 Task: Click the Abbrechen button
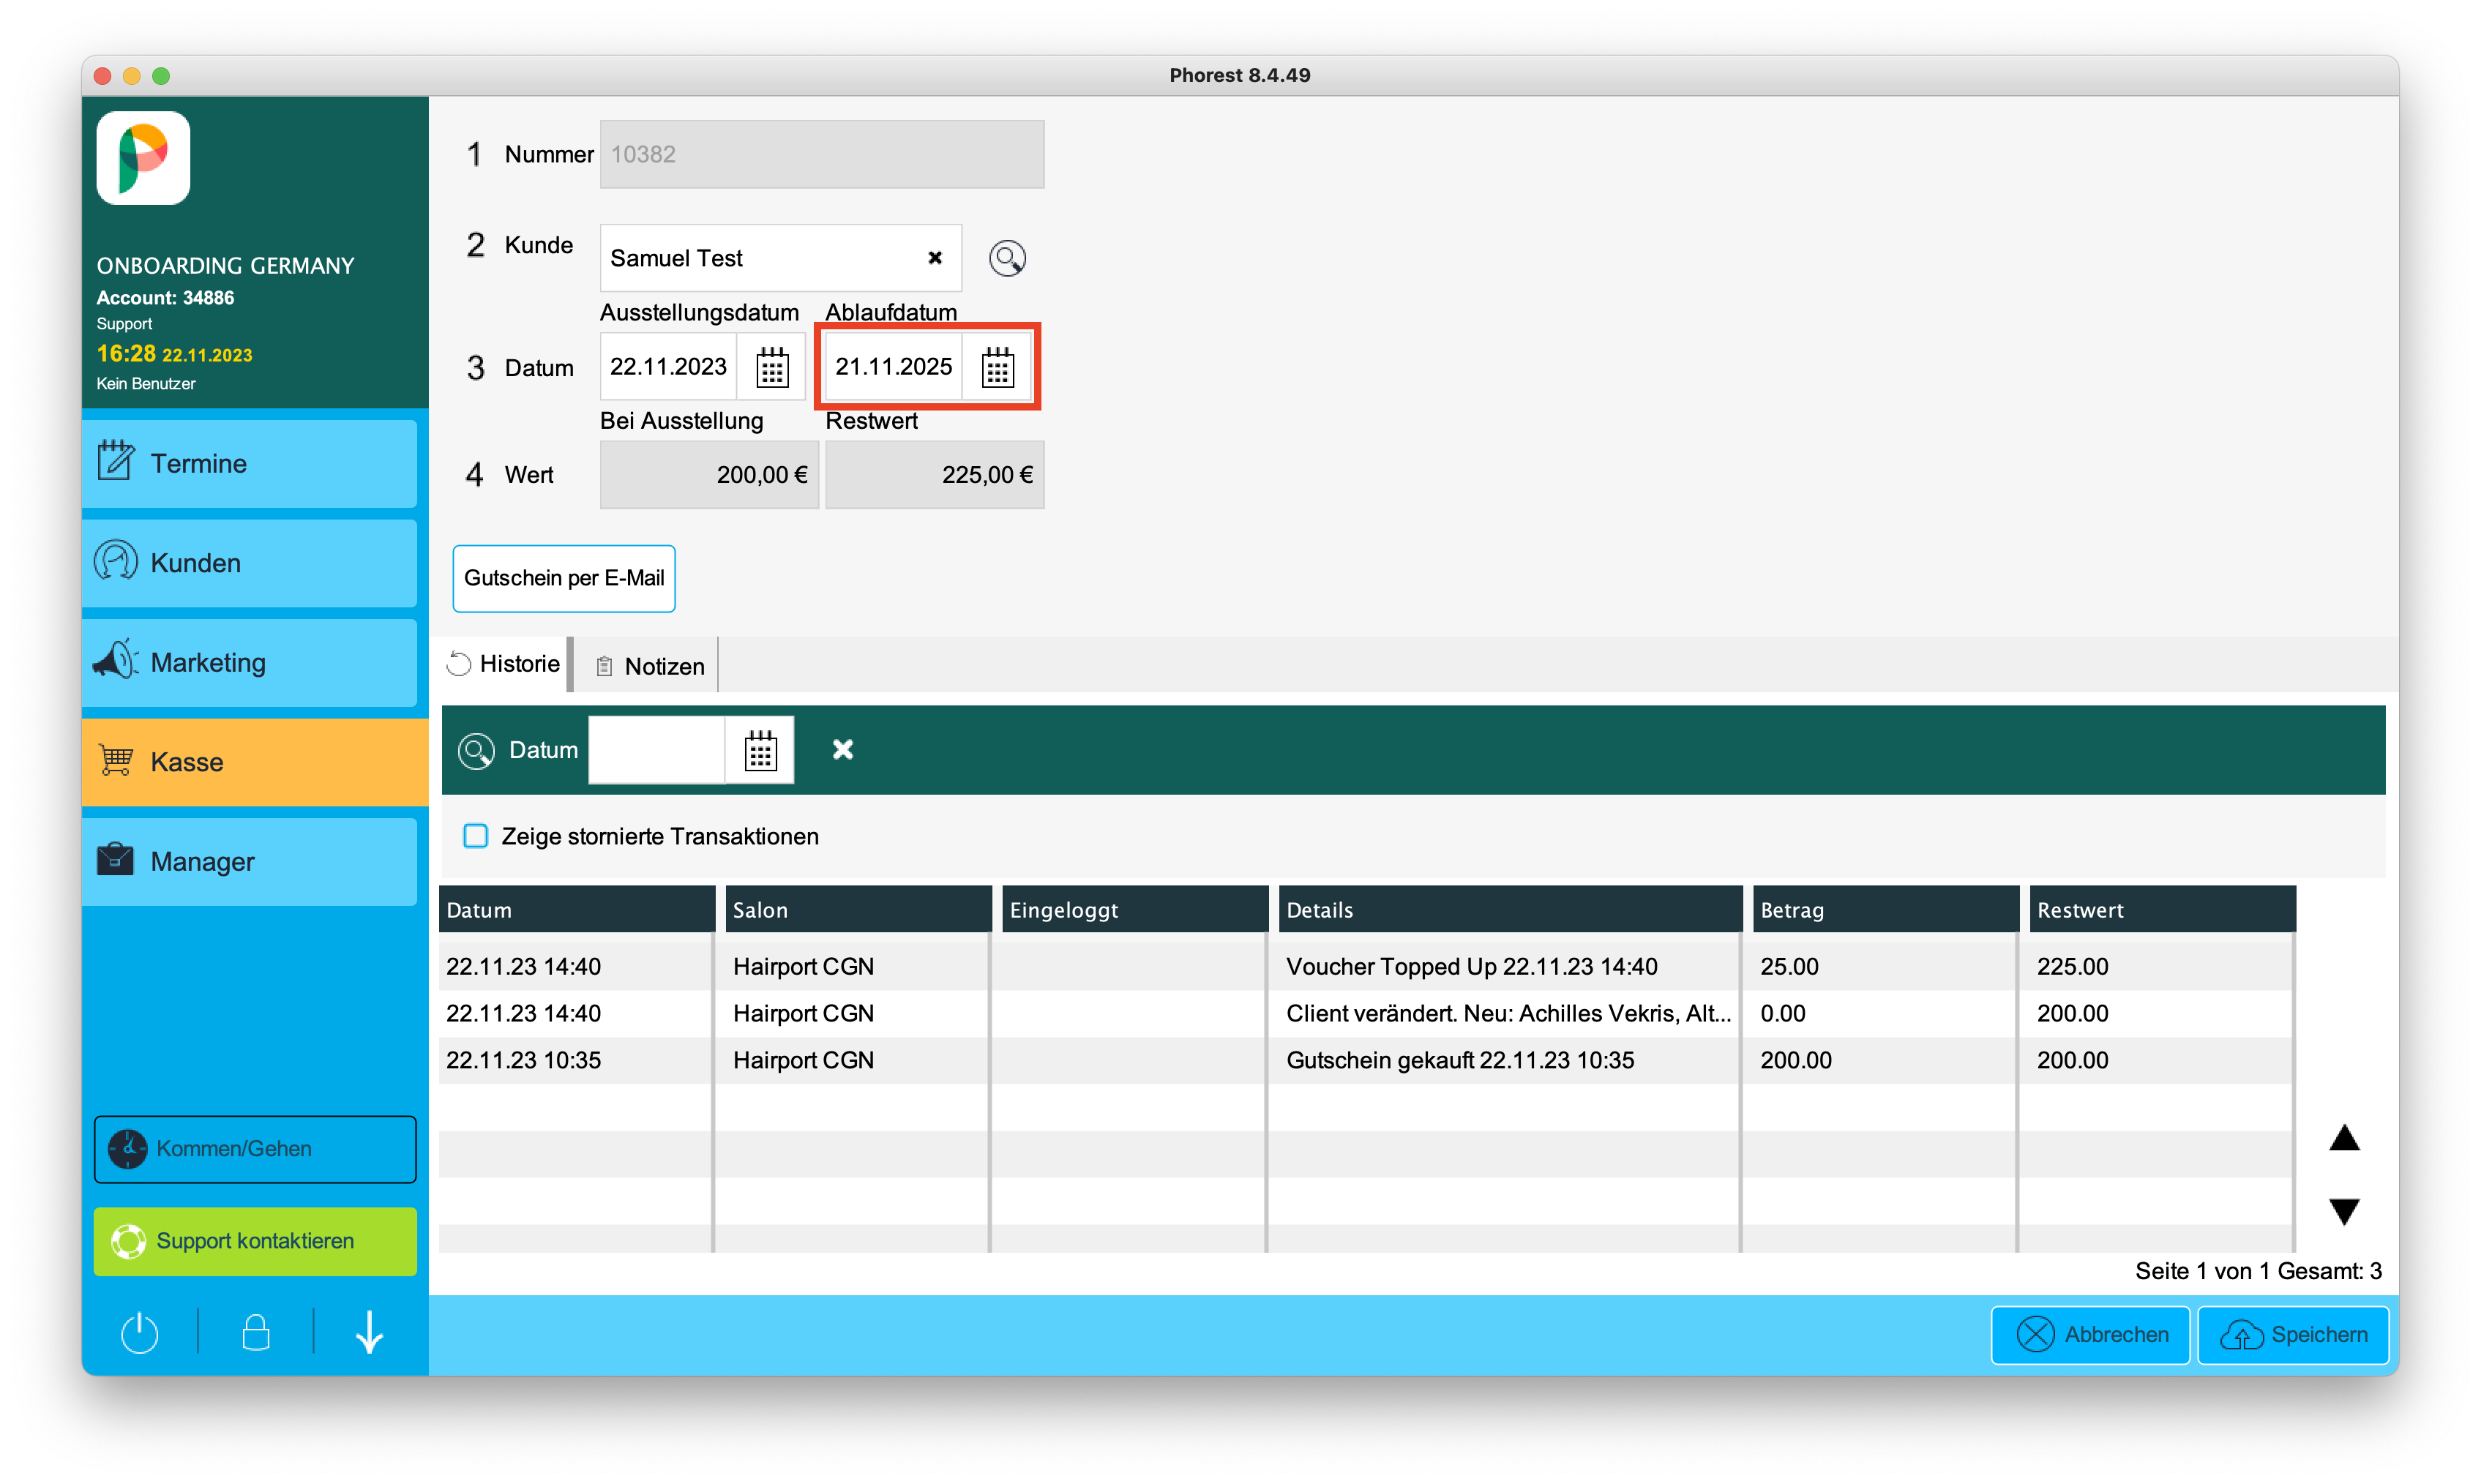click(2090, 1335)
